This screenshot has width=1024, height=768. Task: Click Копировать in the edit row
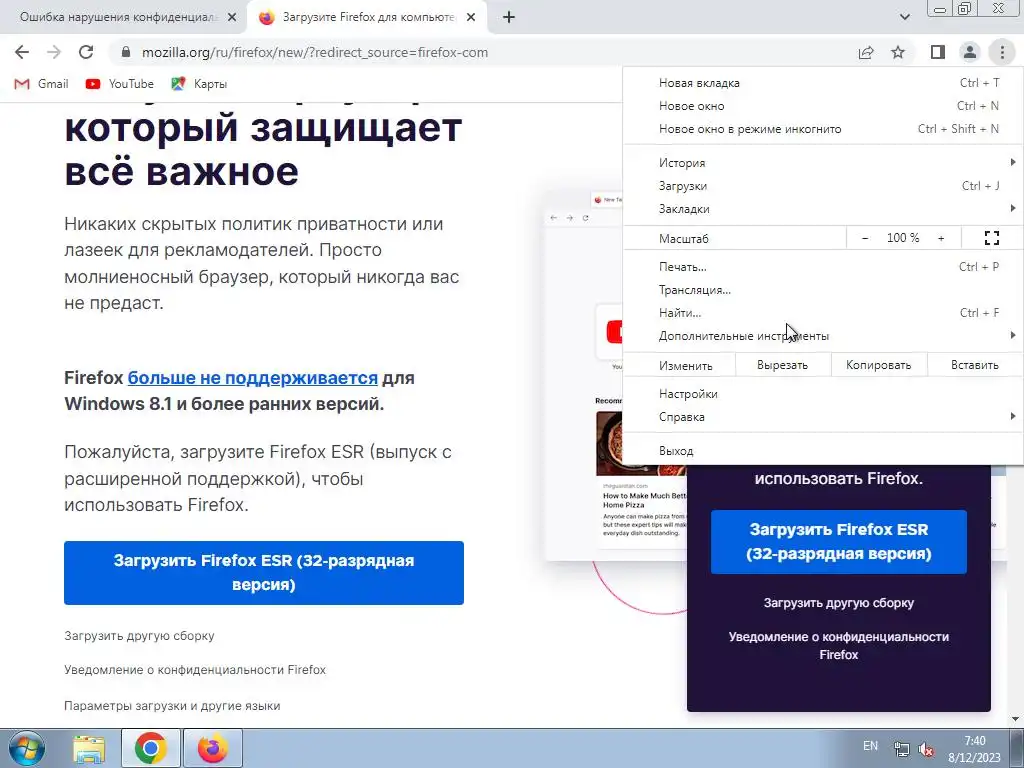(878, 365)
